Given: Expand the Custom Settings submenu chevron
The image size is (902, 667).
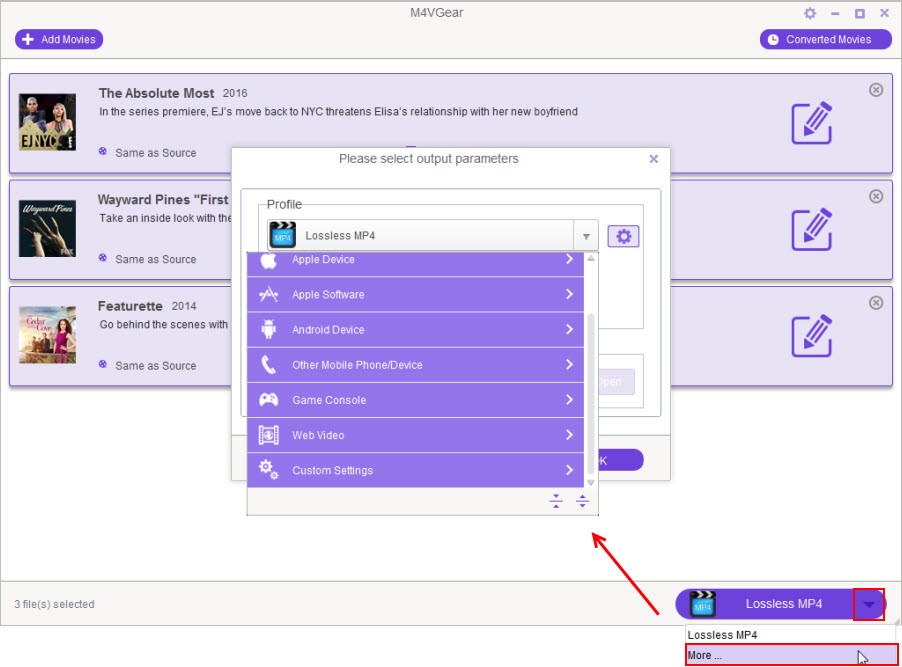Looking at the screenshot, I should click(x=569, y=470).
